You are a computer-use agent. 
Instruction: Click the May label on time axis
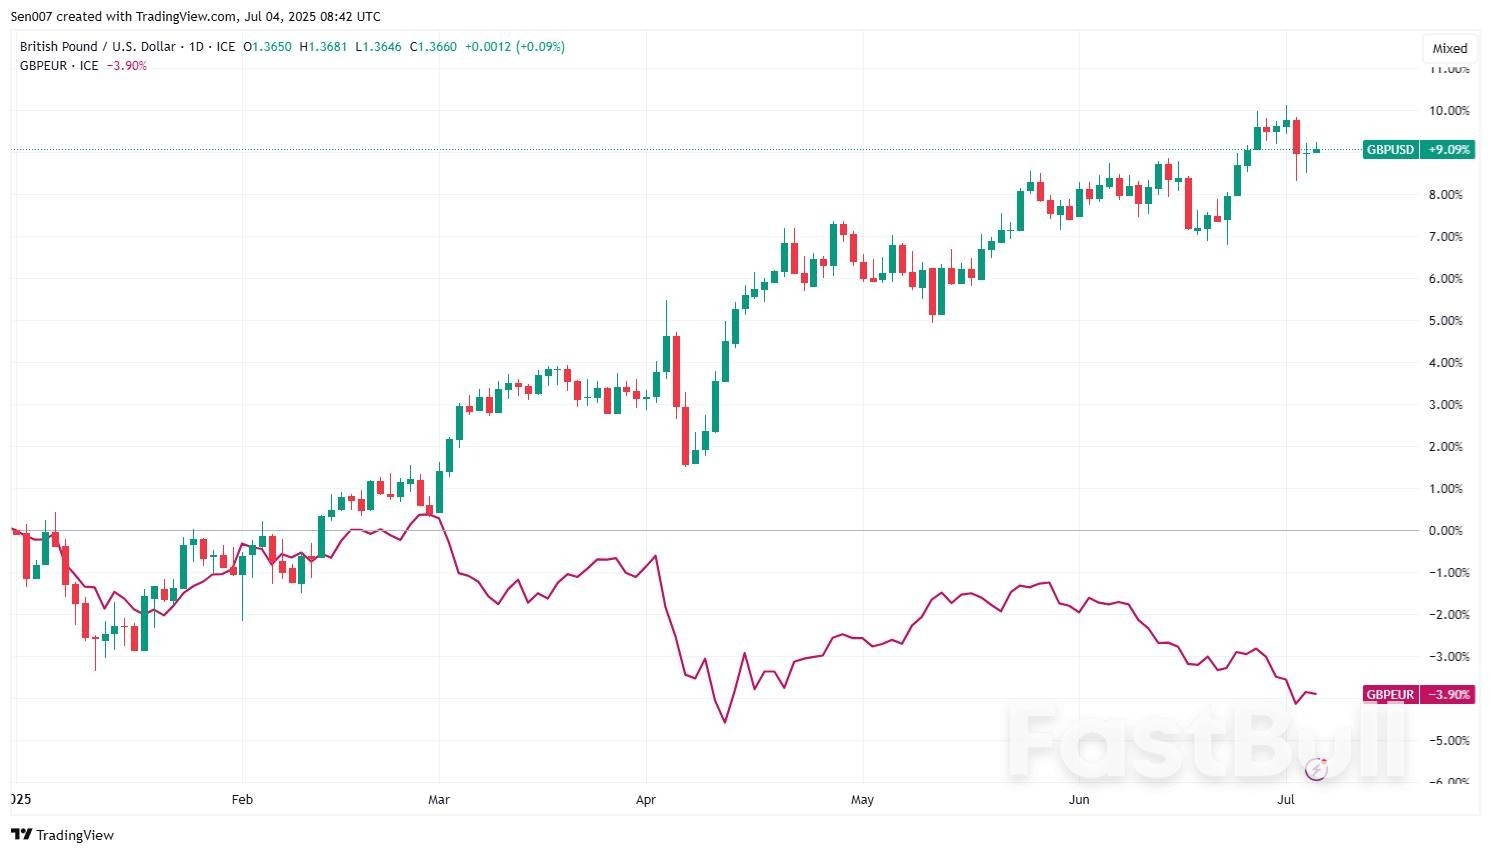862,800
